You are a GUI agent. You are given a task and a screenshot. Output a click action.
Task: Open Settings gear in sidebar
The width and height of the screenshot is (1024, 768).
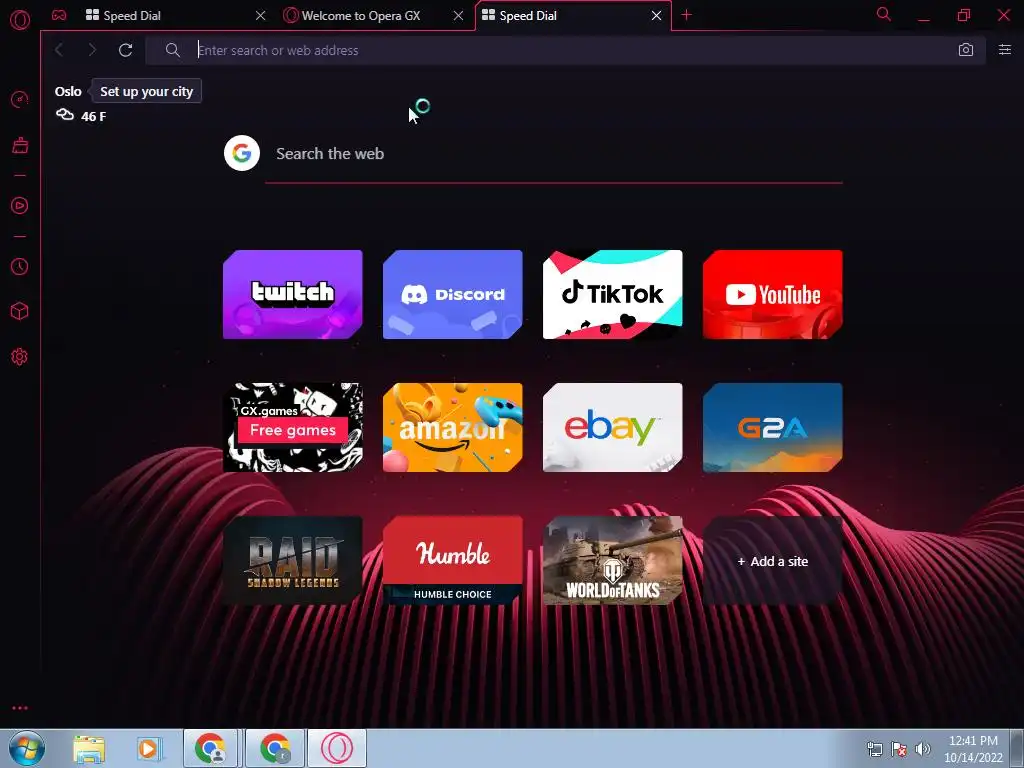pyautogui.click(x=20, y=357)
